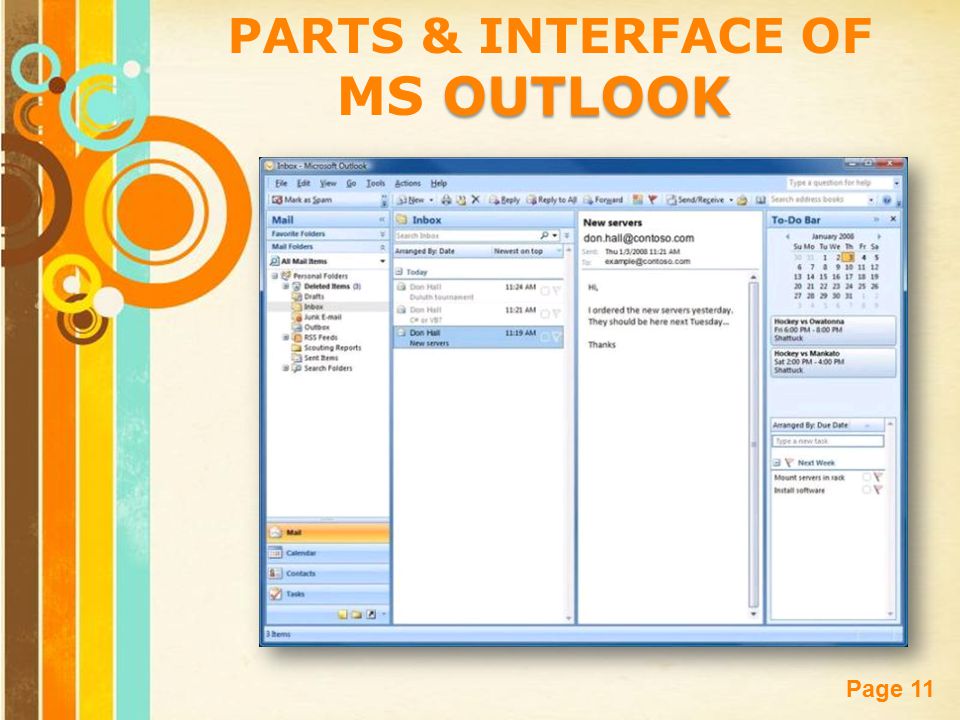The image size is (960, 720).
Task: Click the Folder List icon at navigation bottom
Action: click(x=356, y=614)
